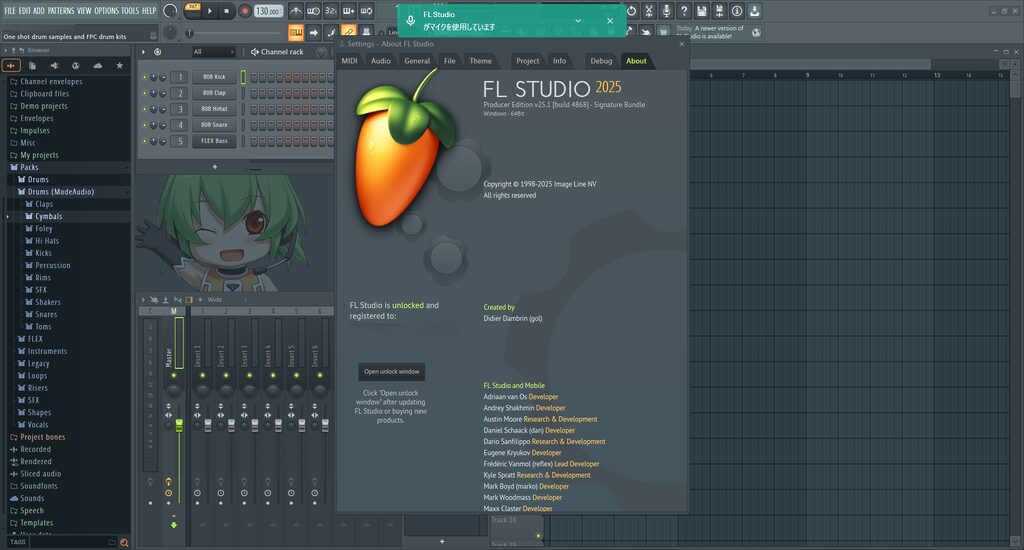
Task: Dismiss the FL Studio microphone notification
Action: click(x=610, y=21)
